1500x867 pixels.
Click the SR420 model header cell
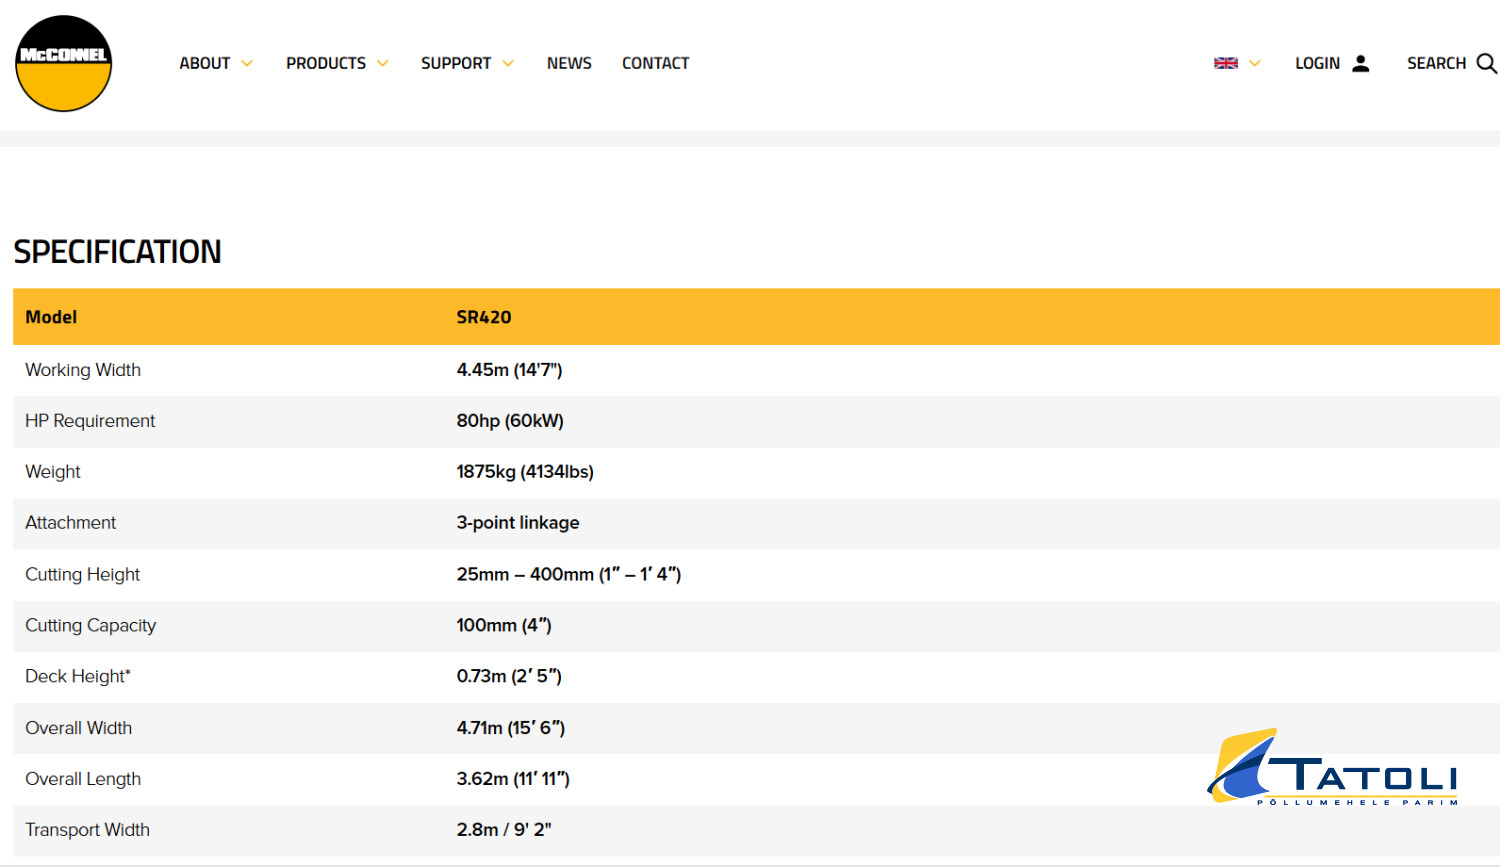(x=484, y=317)
